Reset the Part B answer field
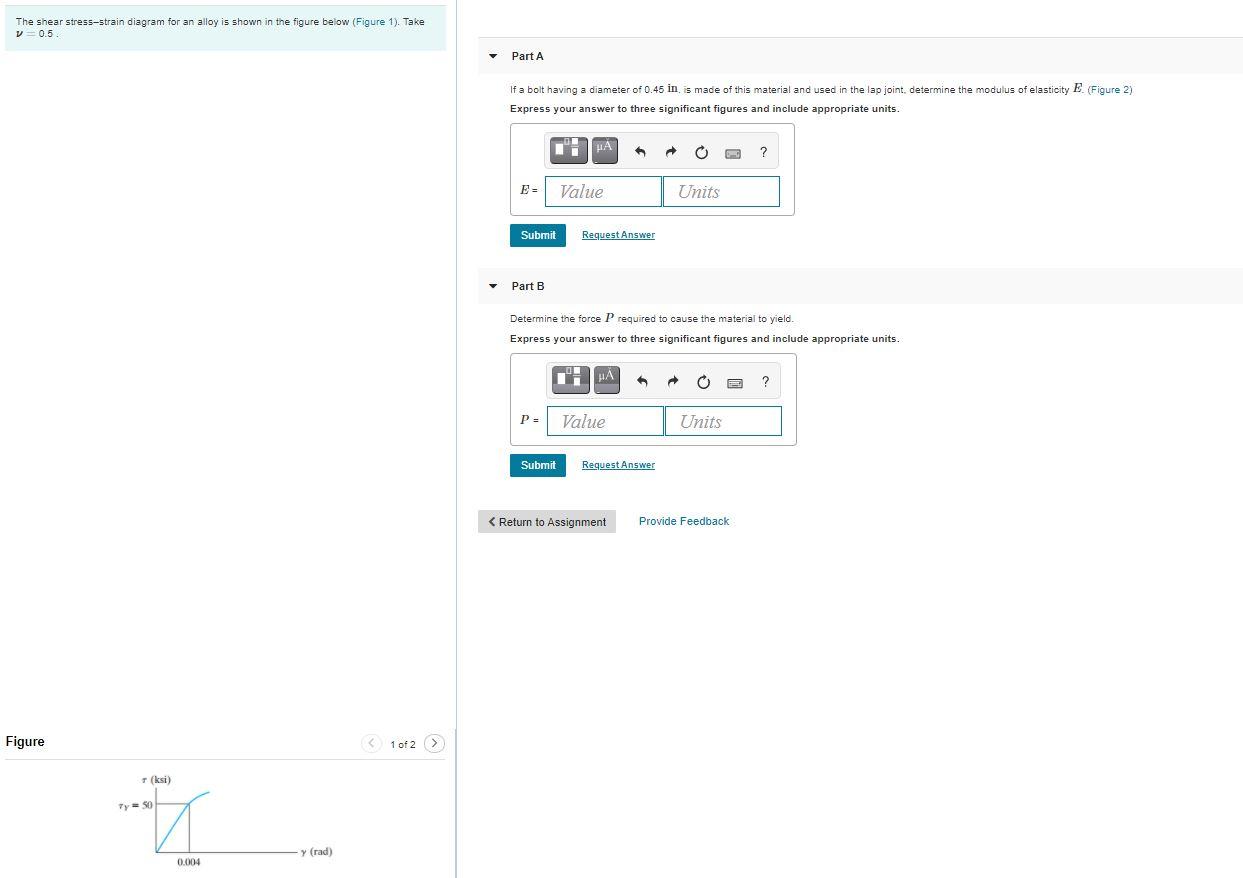 click(x=703, y=382)
